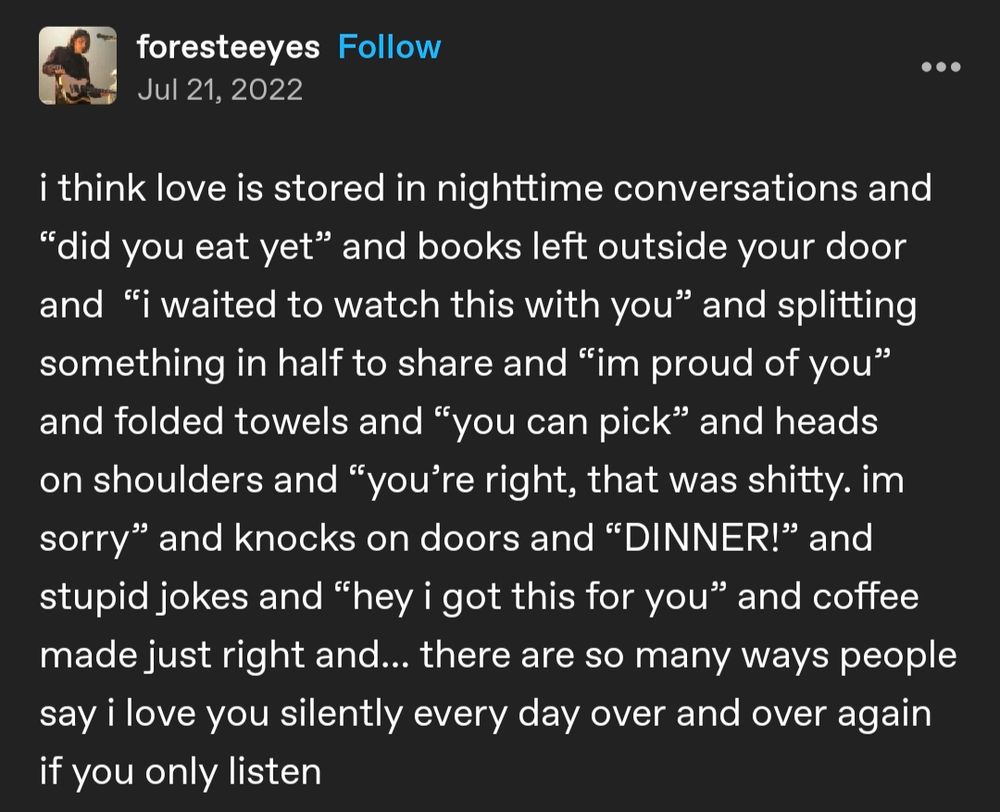Click the foresteeyes profile avatar

pyautogui.click(x=78, y=66)
